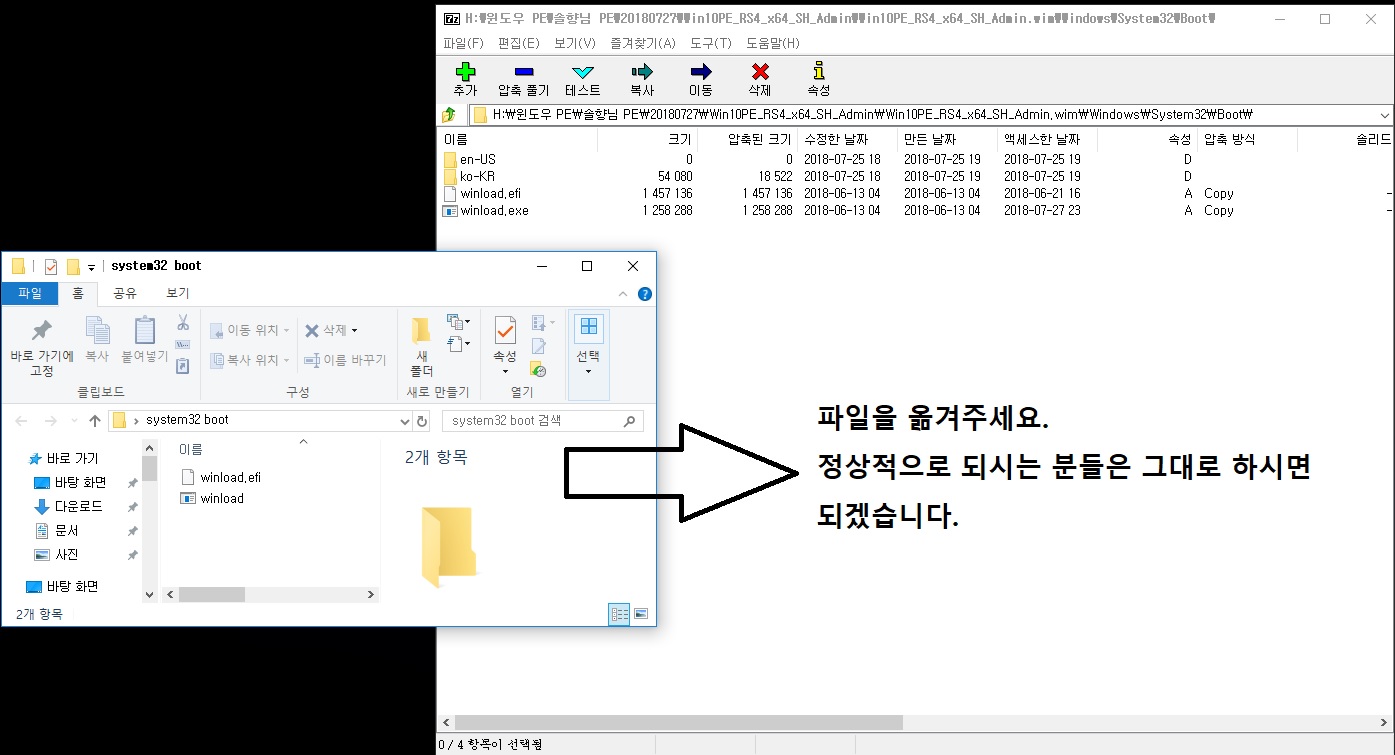Image resolution: width=1395 pixels, height=755 pixels.
Task: Sort by Modified date (수정한 날짜) column
Action: (847, 140)
